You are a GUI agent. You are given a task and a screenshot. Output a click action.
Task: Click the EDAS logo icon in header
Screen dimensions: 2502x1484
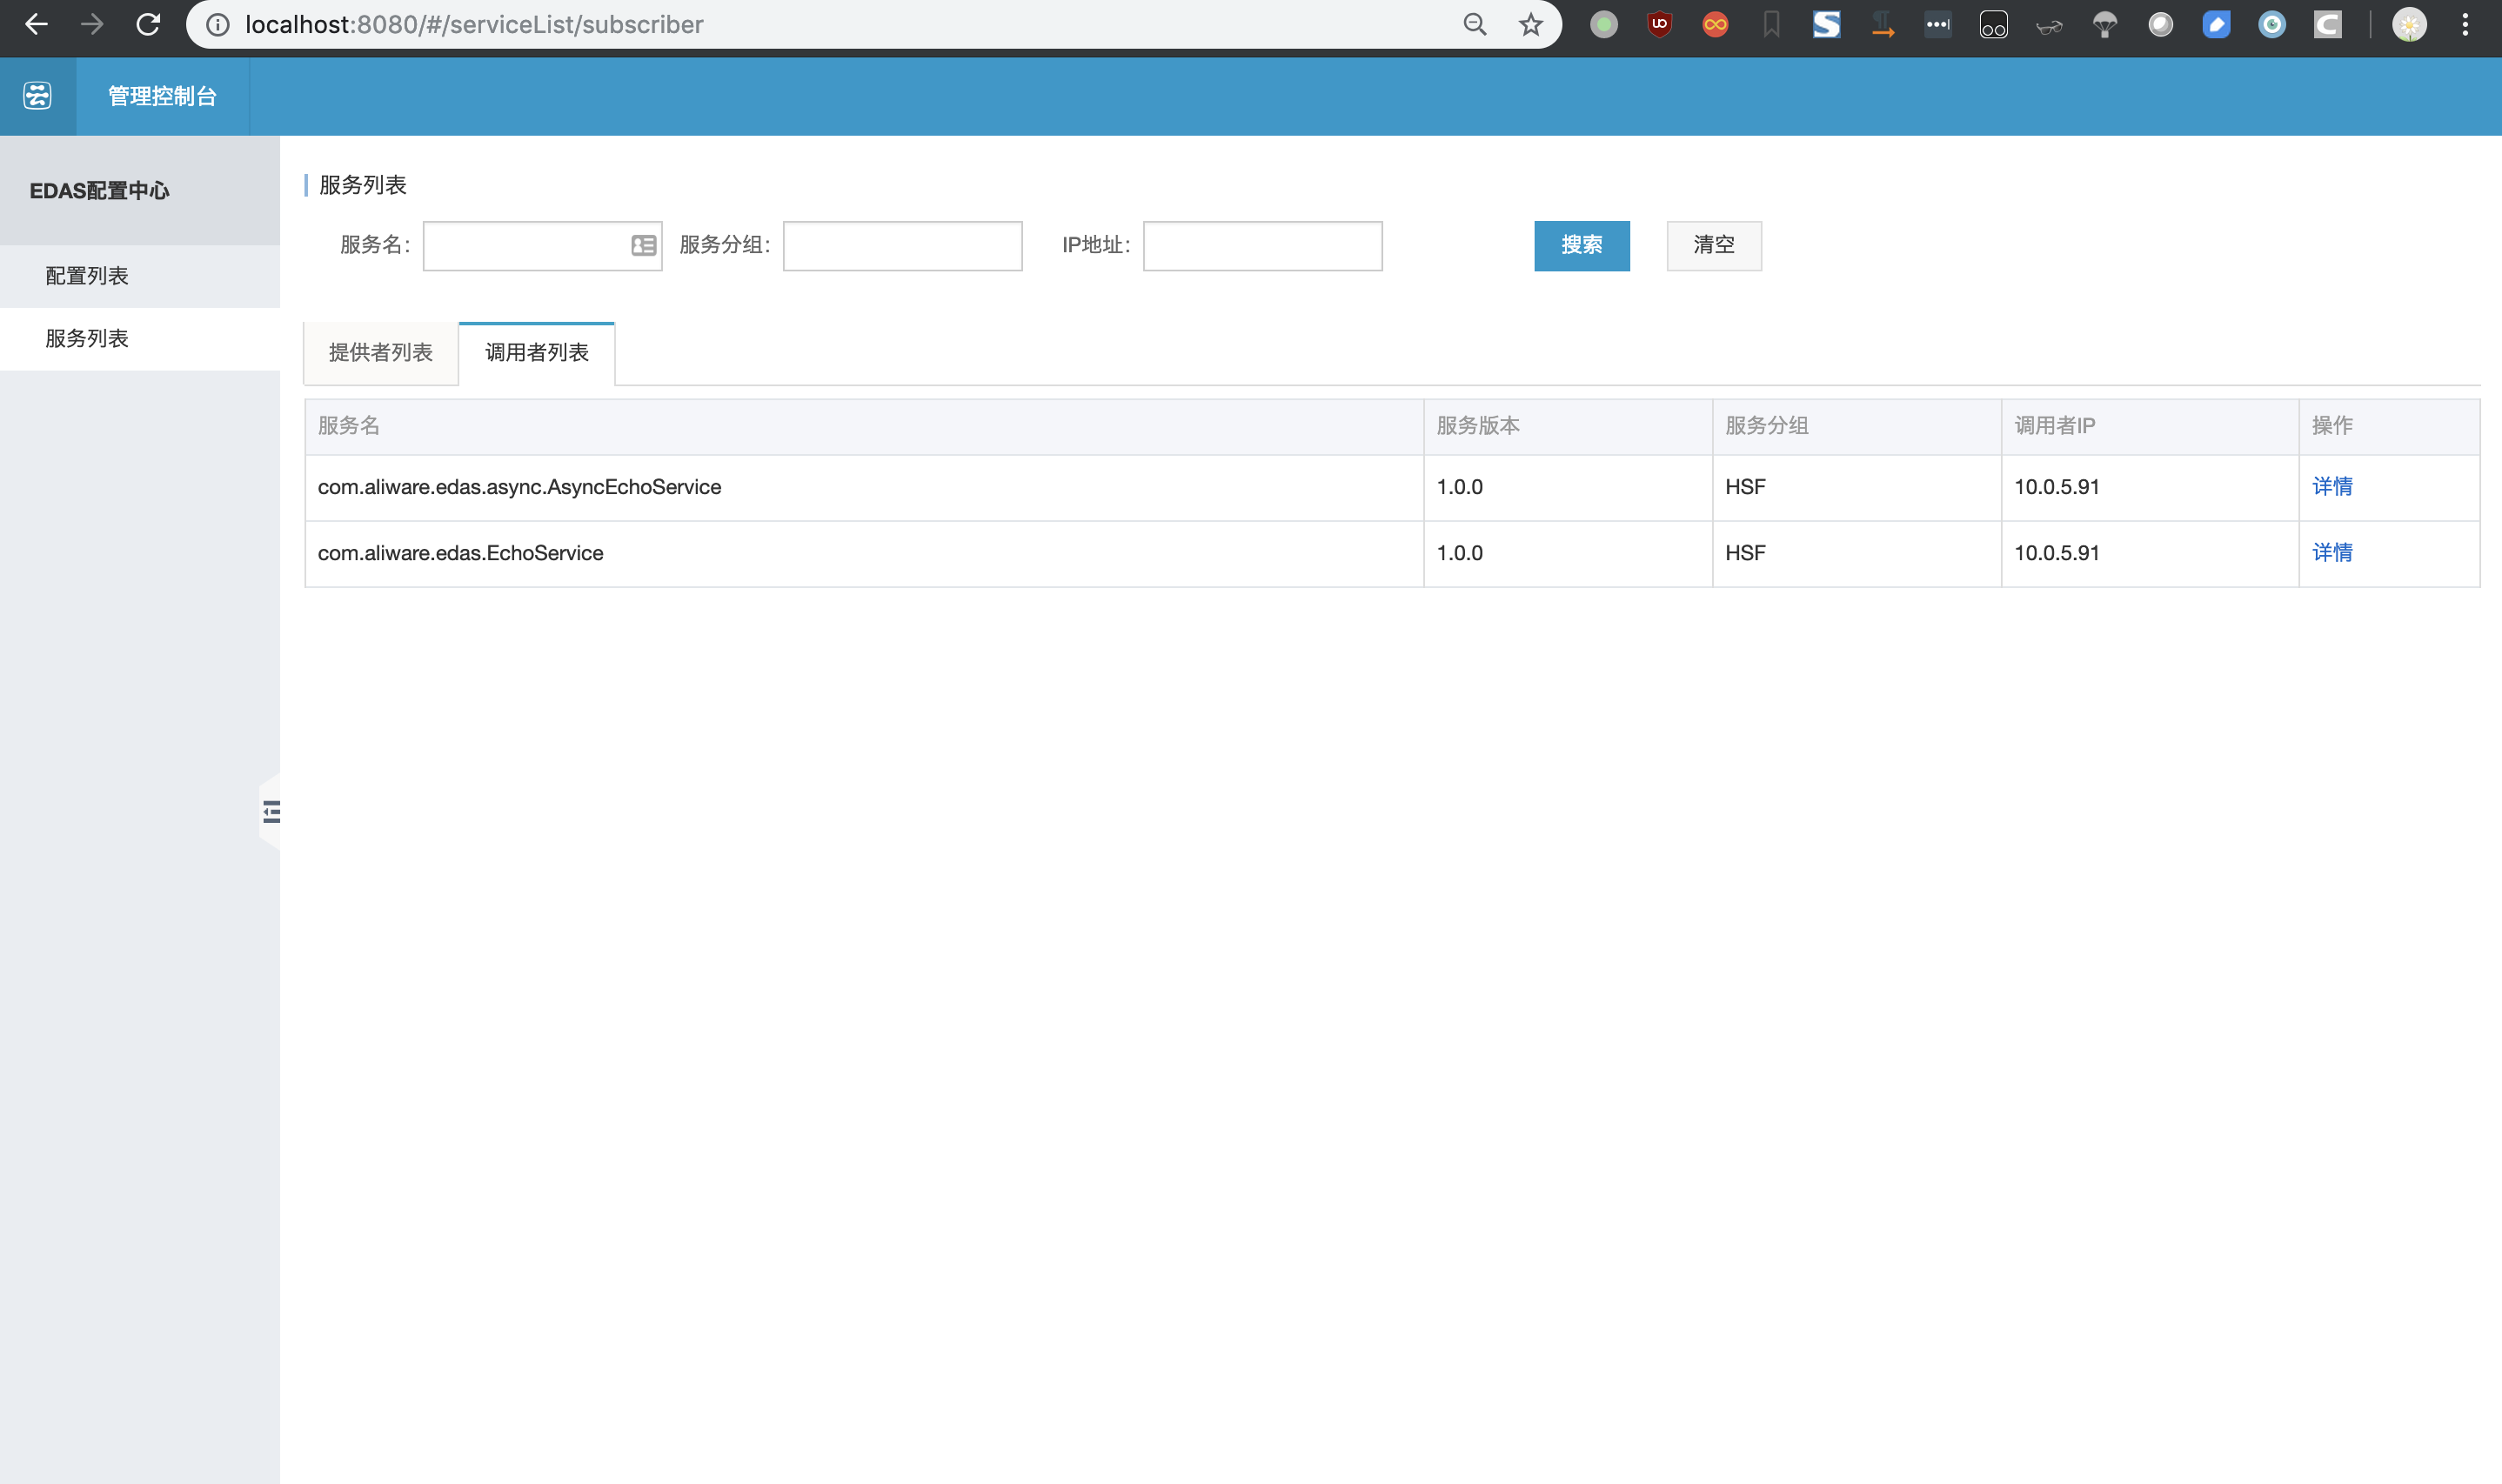point(37,96)
